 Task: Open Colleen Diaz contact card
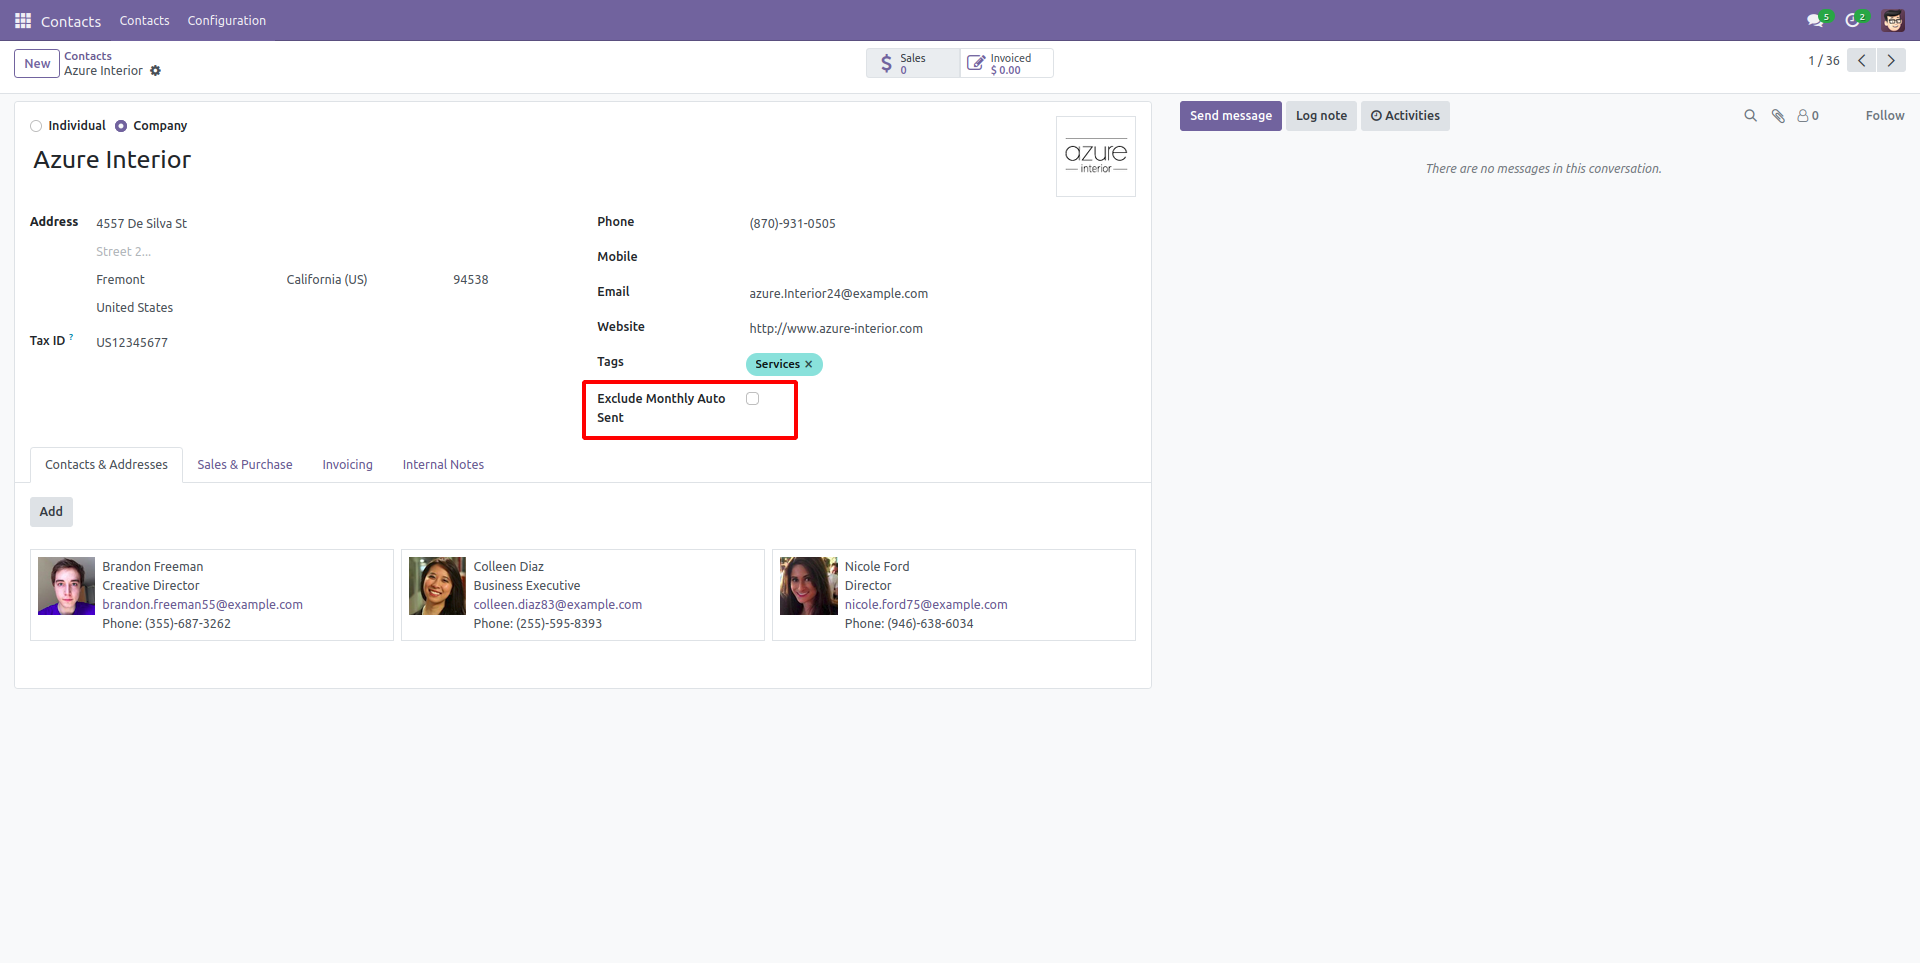(583, 595)
